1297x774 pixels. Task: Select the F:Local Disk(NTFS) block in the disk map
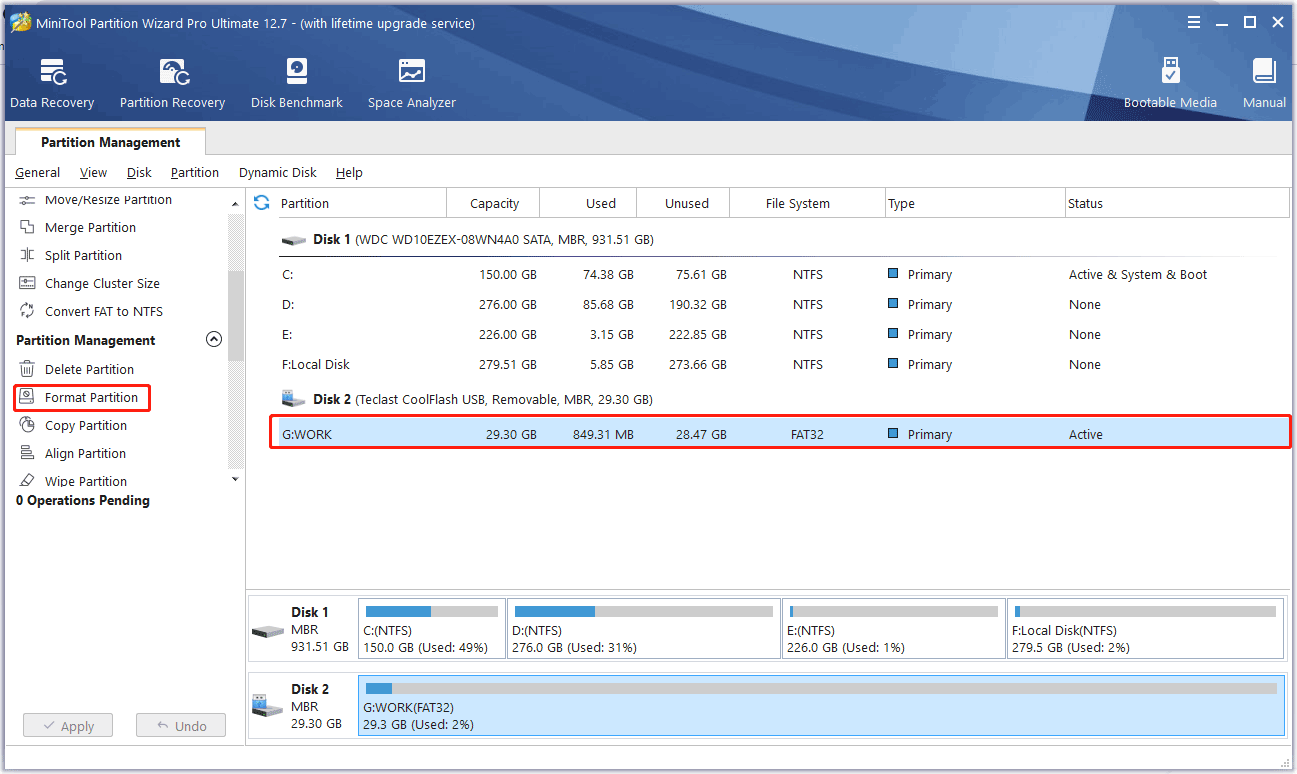point(1145,629)
